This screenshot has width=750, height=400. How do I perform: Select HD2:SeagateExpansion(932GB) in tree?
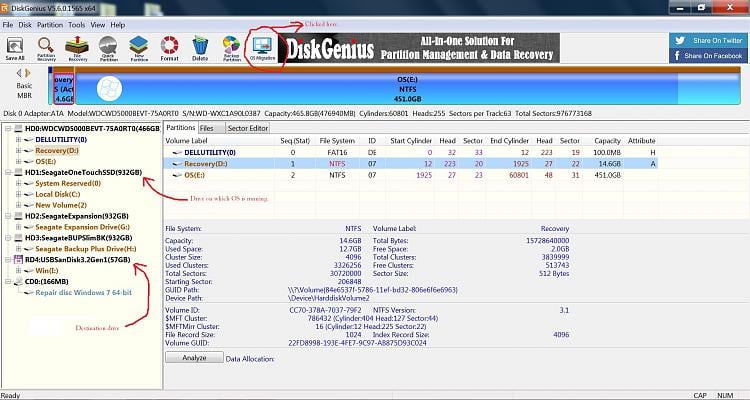[77, 216]
